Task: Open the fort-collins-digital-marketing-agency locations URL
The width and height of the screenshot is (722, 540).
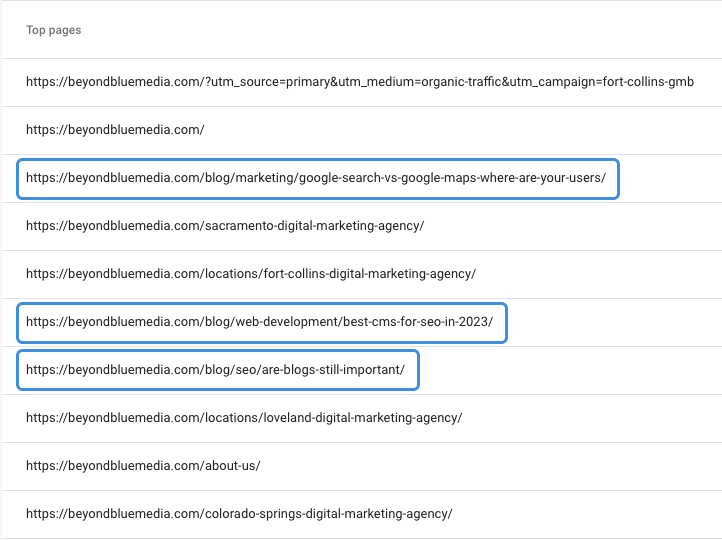Action: click(x=251, y=274)
